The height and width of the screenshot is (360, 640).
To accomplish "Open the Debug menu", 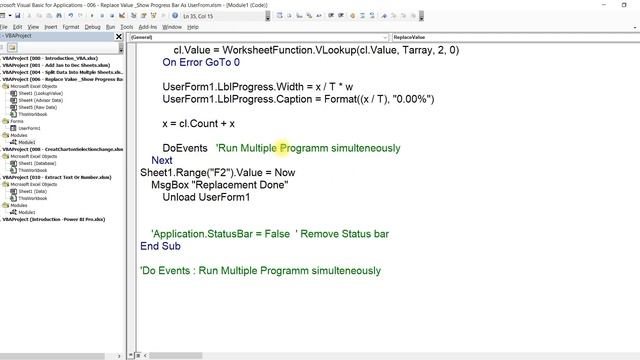I will click(93, 27).
